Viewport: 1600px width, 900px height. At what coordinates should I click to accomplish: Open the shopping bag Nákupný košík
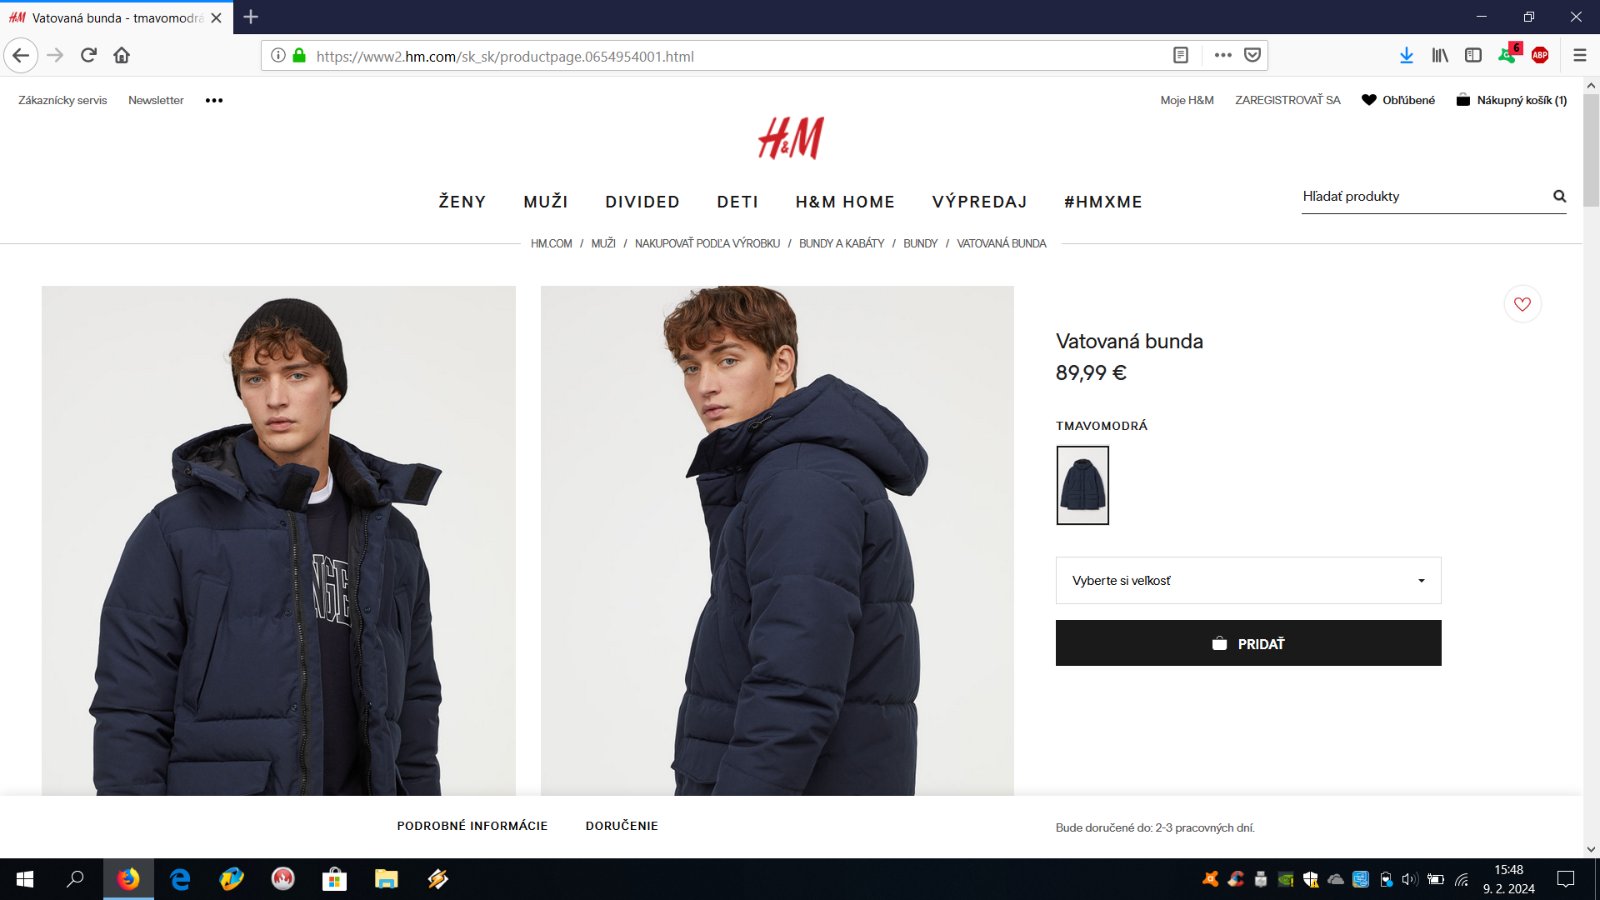click(x=1512, y=100)
